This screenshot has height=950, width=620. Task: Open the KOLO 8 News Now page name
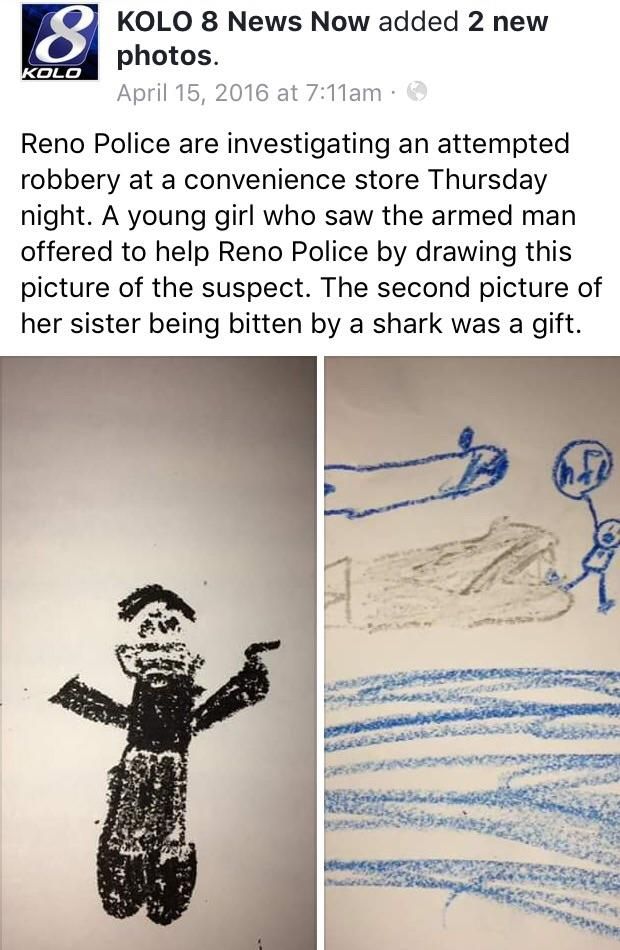click(242, 22)
